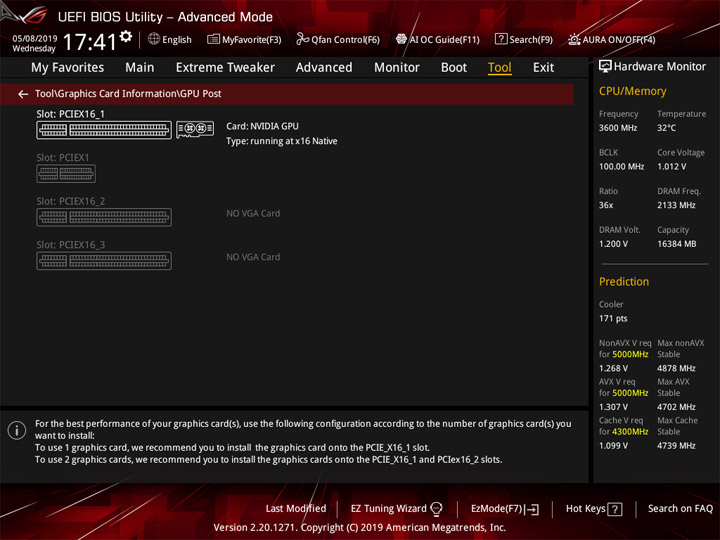720x540 pixels.
Task: Open Qfan Control fan icon
Action: (302, 39)
